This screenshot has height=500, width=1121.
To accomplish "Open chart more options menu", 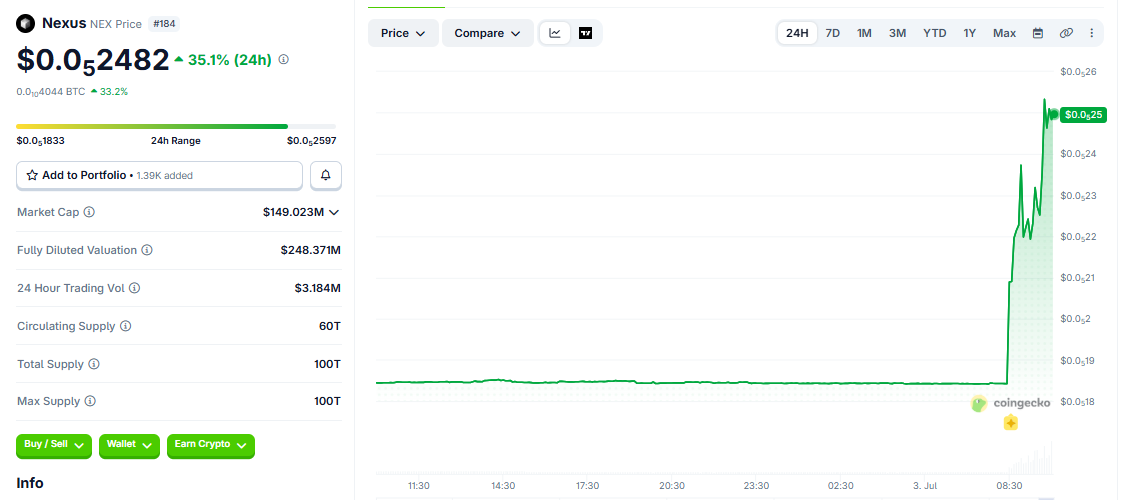I will pos(1092,33).
